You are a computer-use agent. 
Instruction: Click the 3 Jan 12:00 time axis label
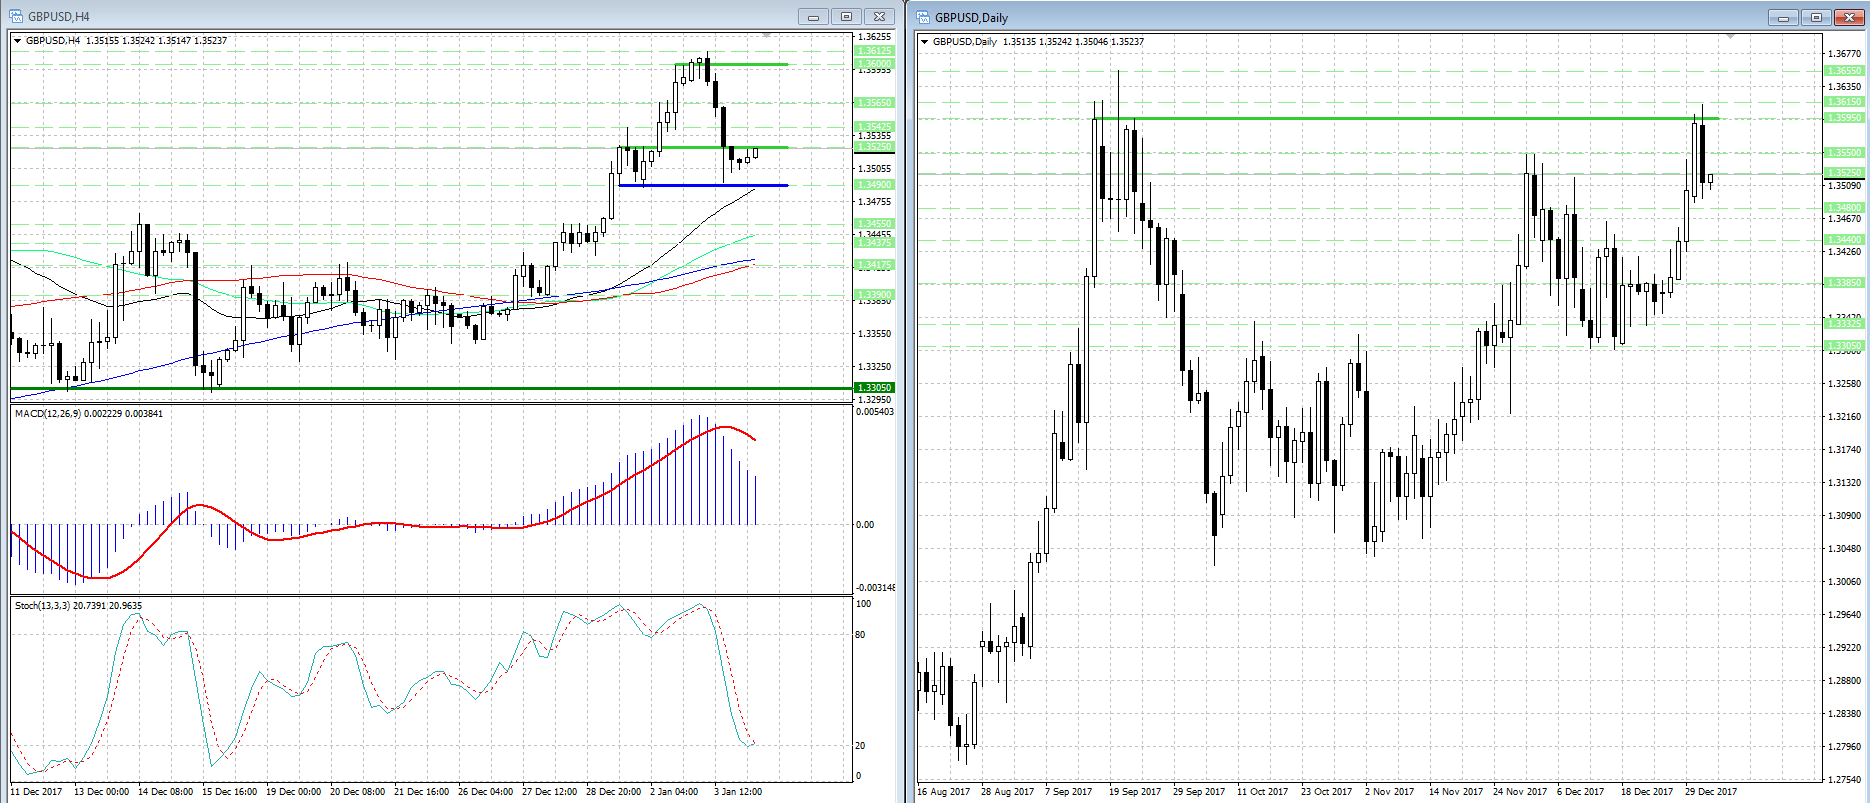tap(738, 792)
